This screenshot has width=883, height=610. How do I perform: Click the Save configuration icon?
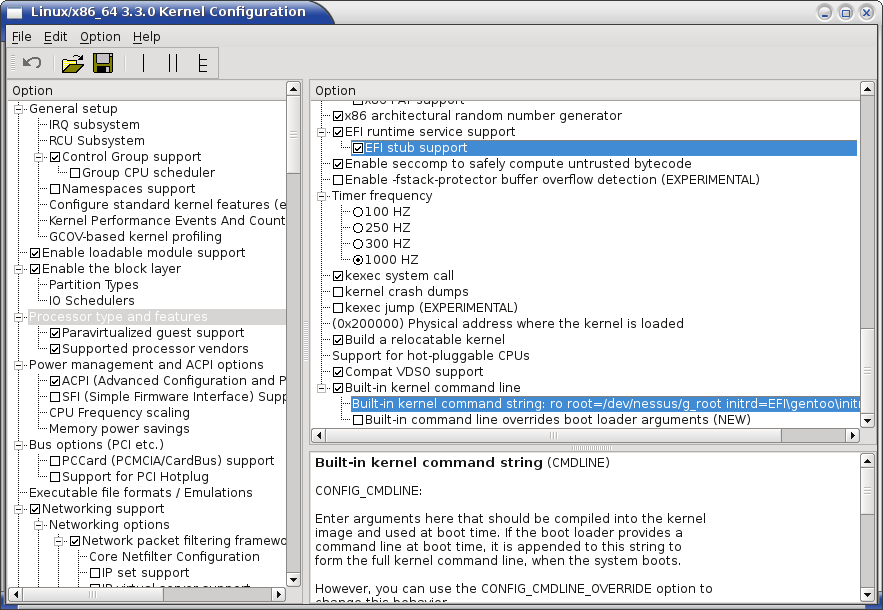point(103,63)
